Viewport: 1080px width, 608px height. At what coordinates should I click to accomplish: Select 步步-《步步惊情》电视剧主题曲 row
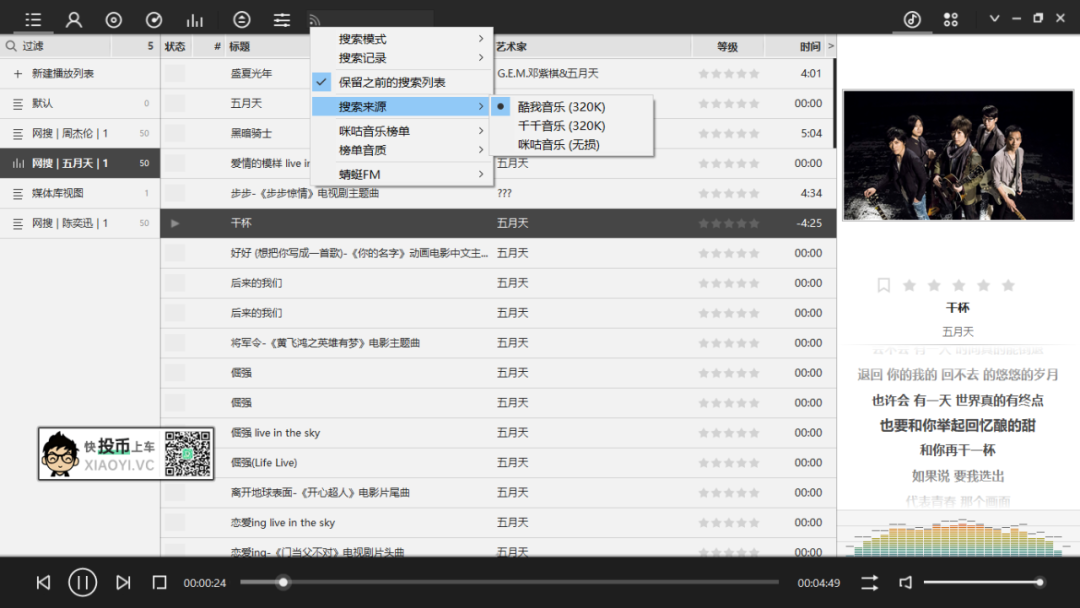tap(498, 193)
